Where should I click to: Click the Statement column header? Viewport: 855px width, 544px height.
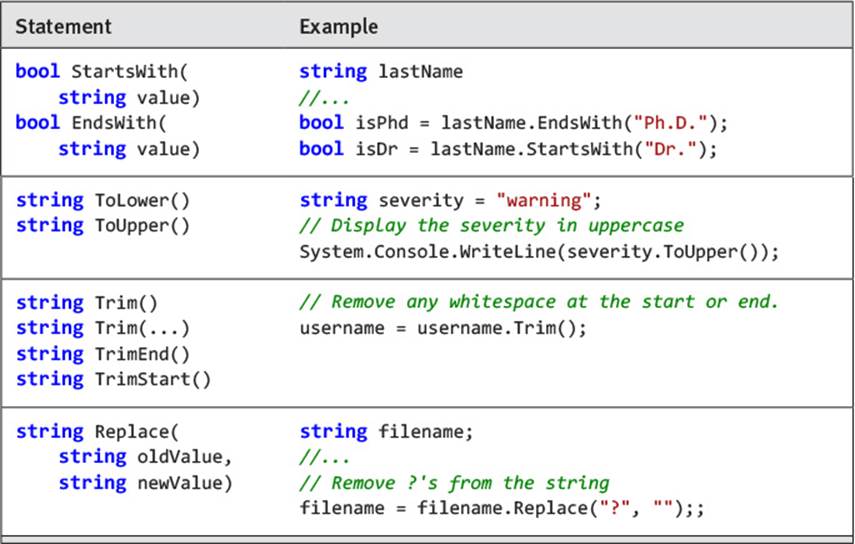63,26
